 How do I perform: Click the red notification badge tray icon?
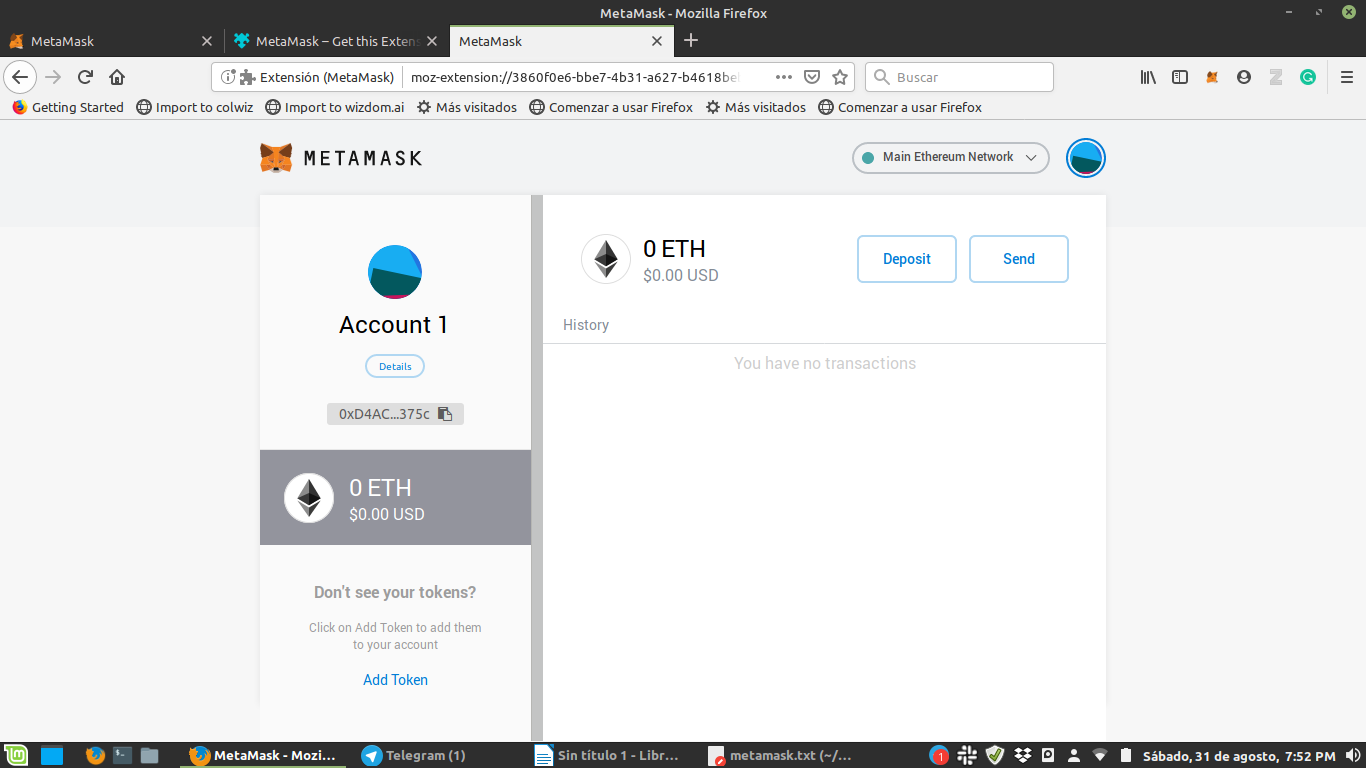939,755
